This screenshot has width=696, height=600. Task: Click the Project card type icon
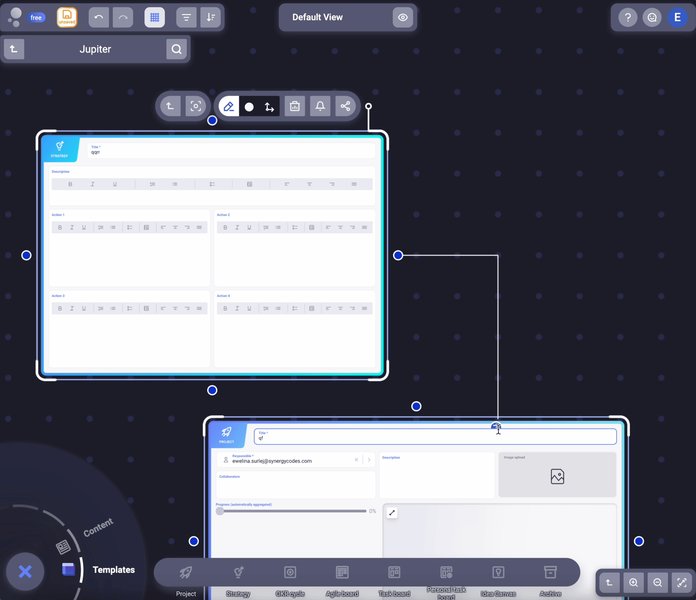point(226,434)
